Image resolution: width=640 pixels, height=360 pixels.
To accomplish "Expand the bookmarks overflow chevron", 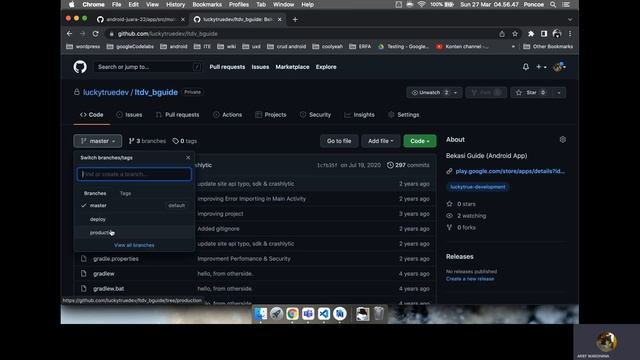I will coord(513,47).
